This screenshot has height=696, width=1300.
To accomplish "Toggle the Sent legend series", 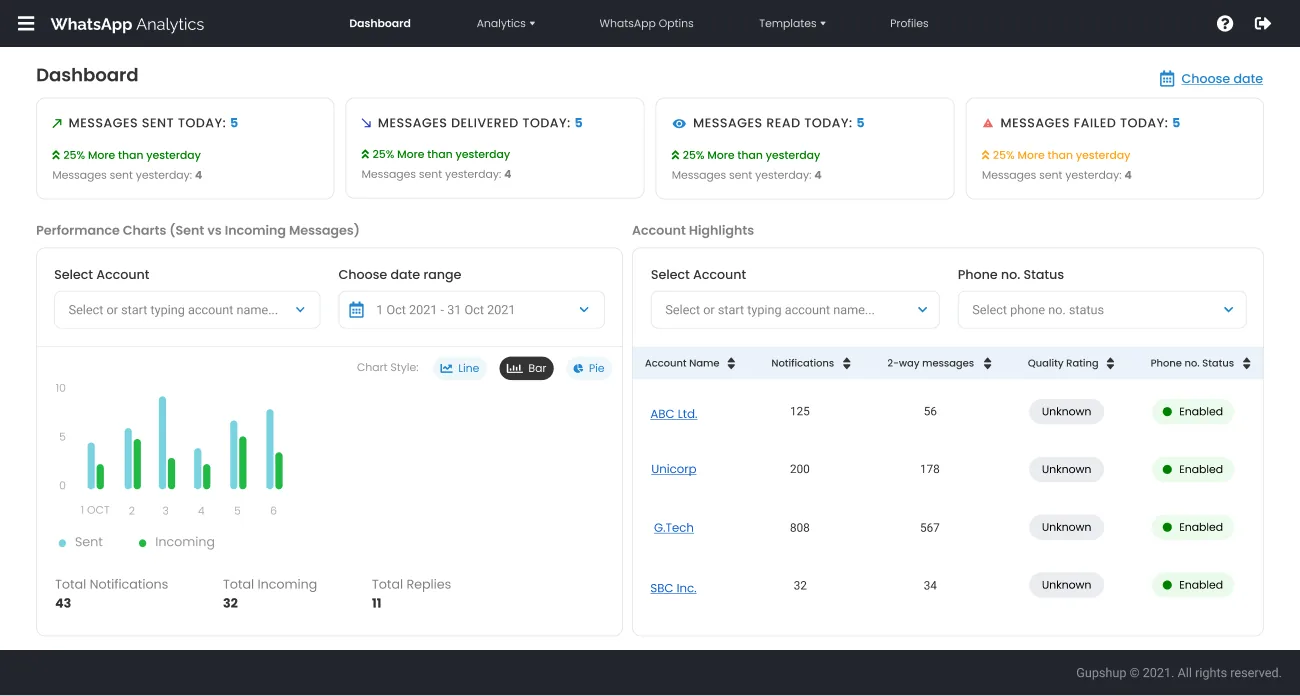I will coord(81,542).
